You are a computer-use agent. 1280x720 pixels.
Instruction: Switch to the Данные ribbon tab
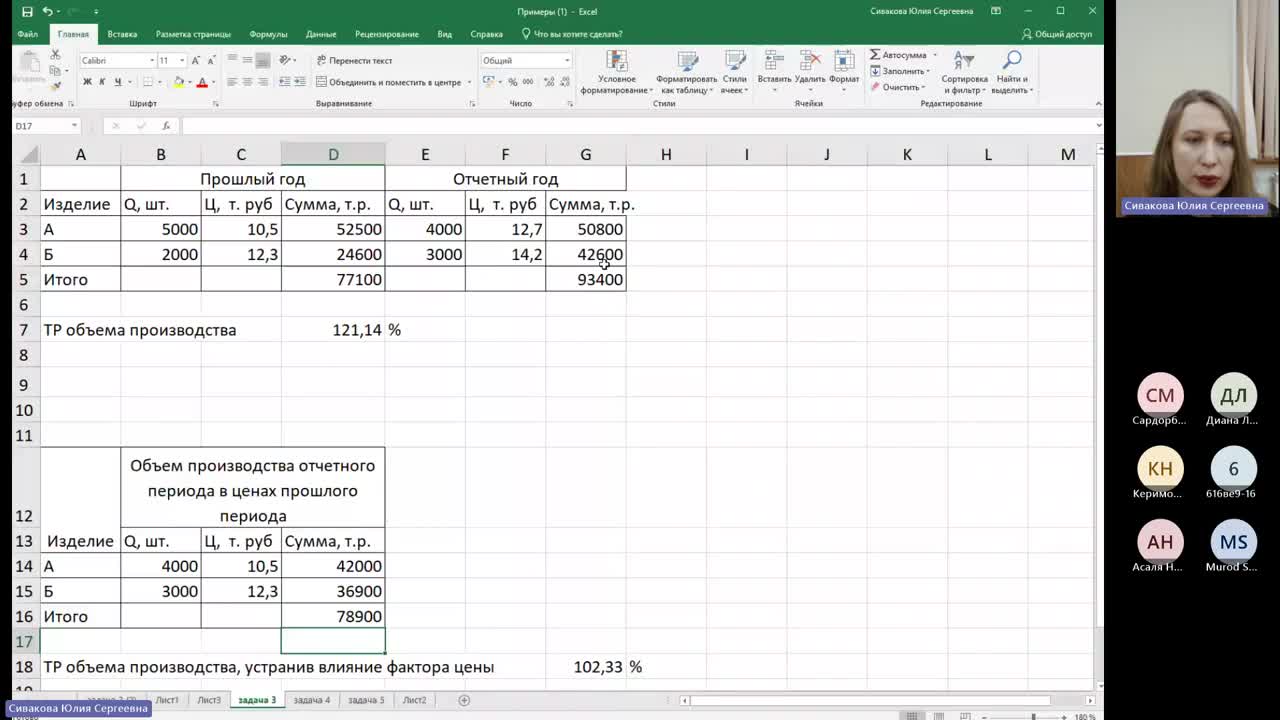coord(321,34)
